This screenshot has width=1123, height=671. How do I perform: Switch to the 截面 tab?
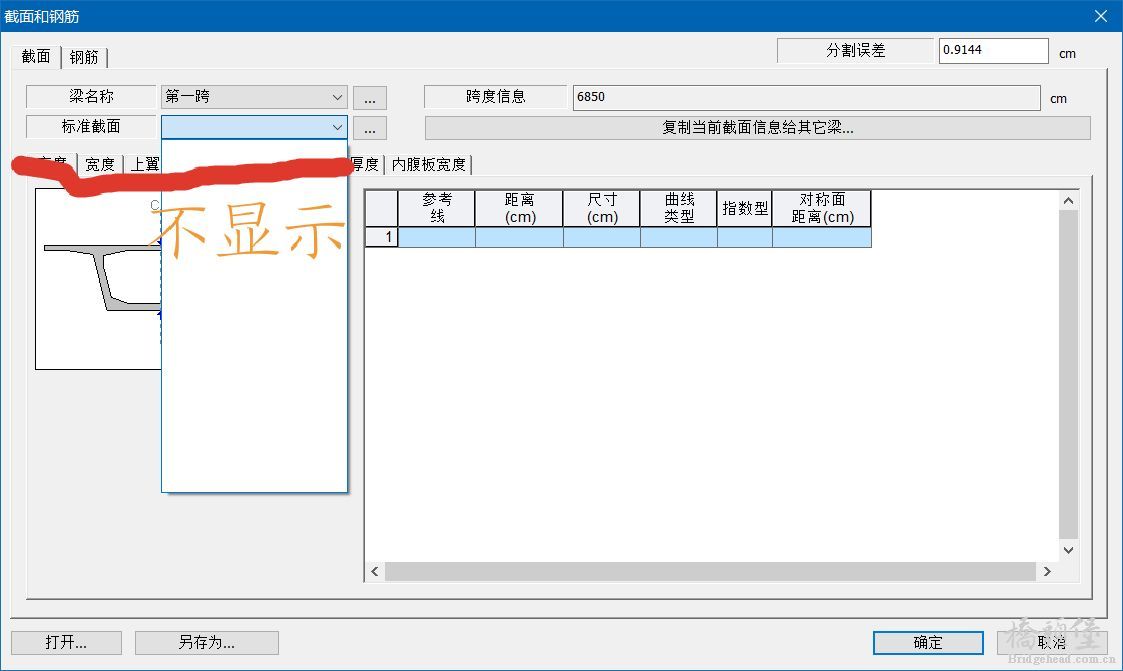coord(36,57)
